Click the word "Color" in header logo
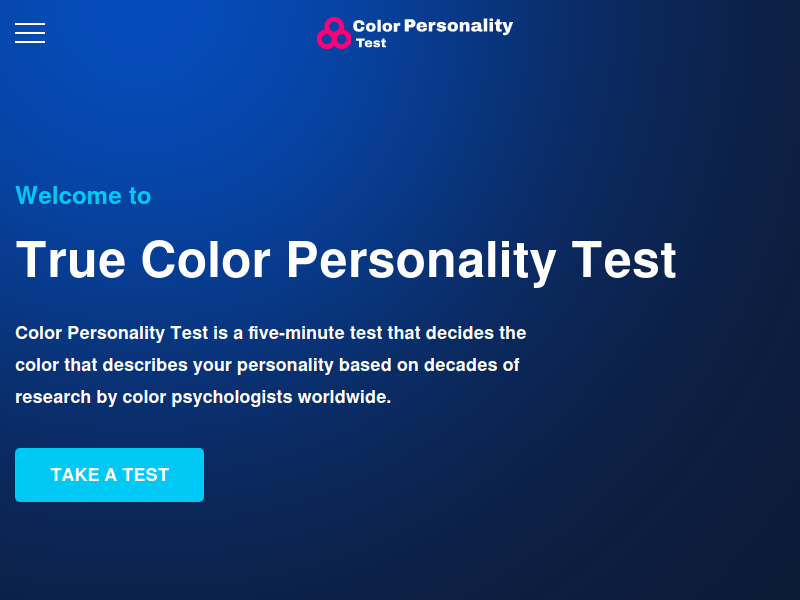Viewport: 800px width, 600px height. 376,26
